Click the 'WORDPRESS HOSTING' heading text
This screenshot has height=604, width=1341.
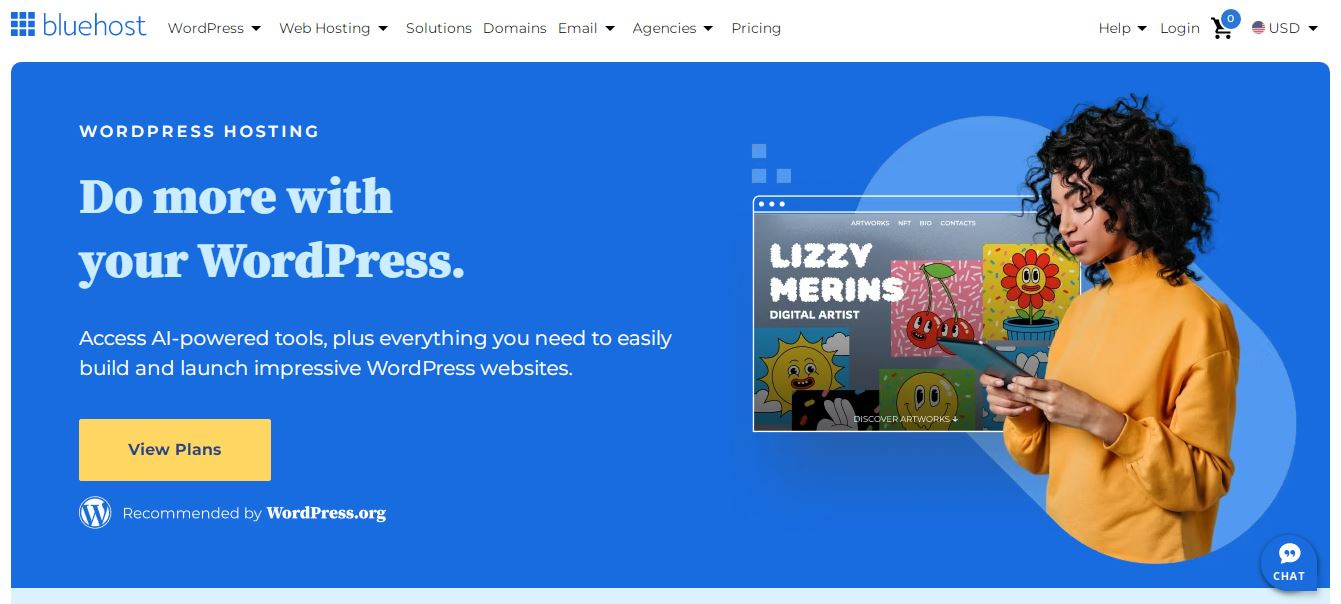(199, 131)
